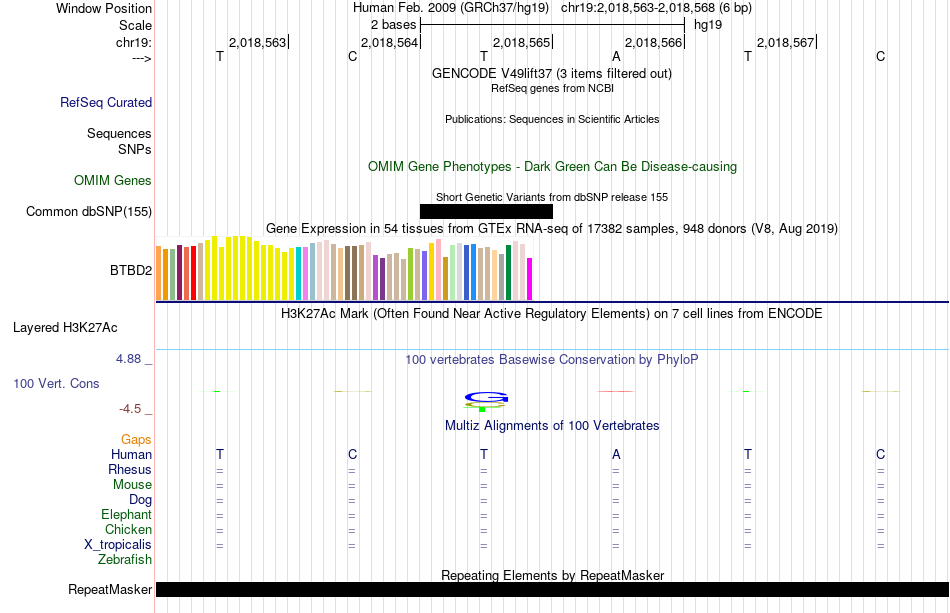
Task: Click the red PhyloP mark above base A
Action: tap(616, 391)
